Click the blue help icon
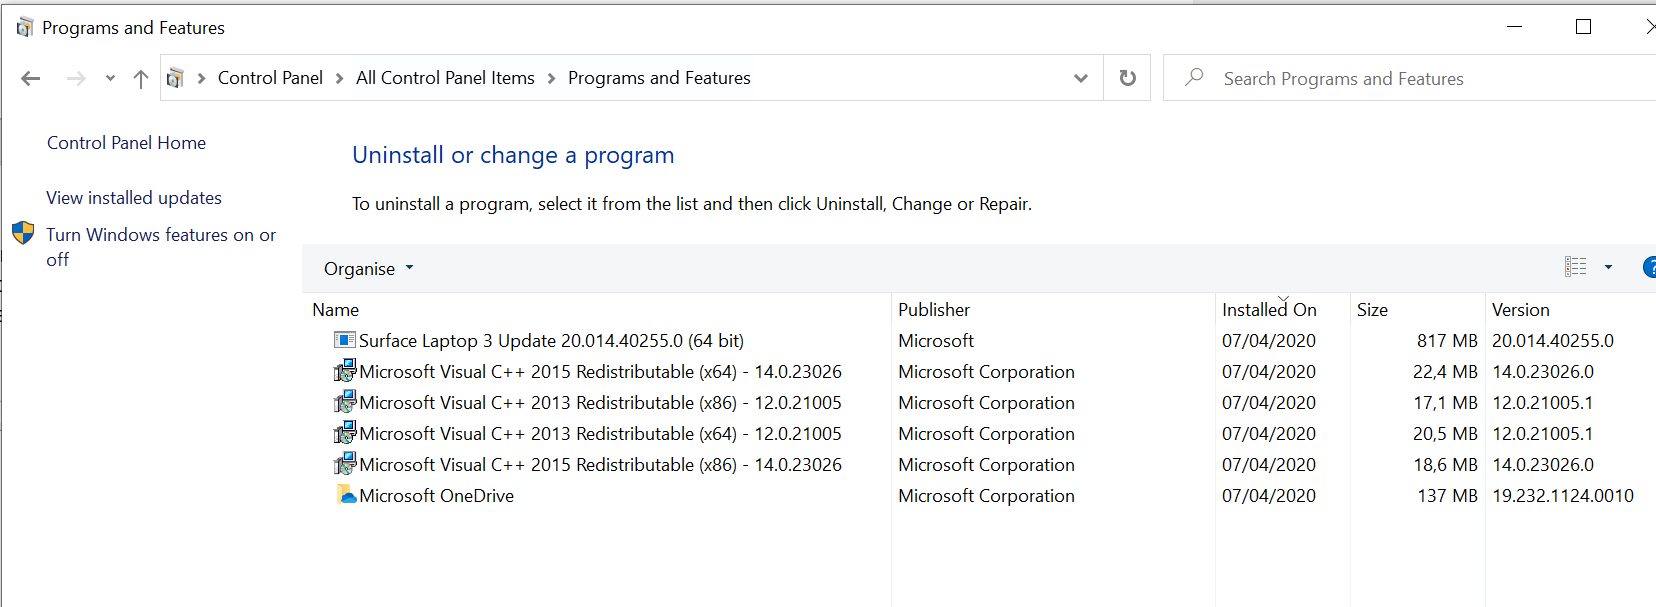Viewport: 1656px width, 607px height. click(x=1650, y=267)
